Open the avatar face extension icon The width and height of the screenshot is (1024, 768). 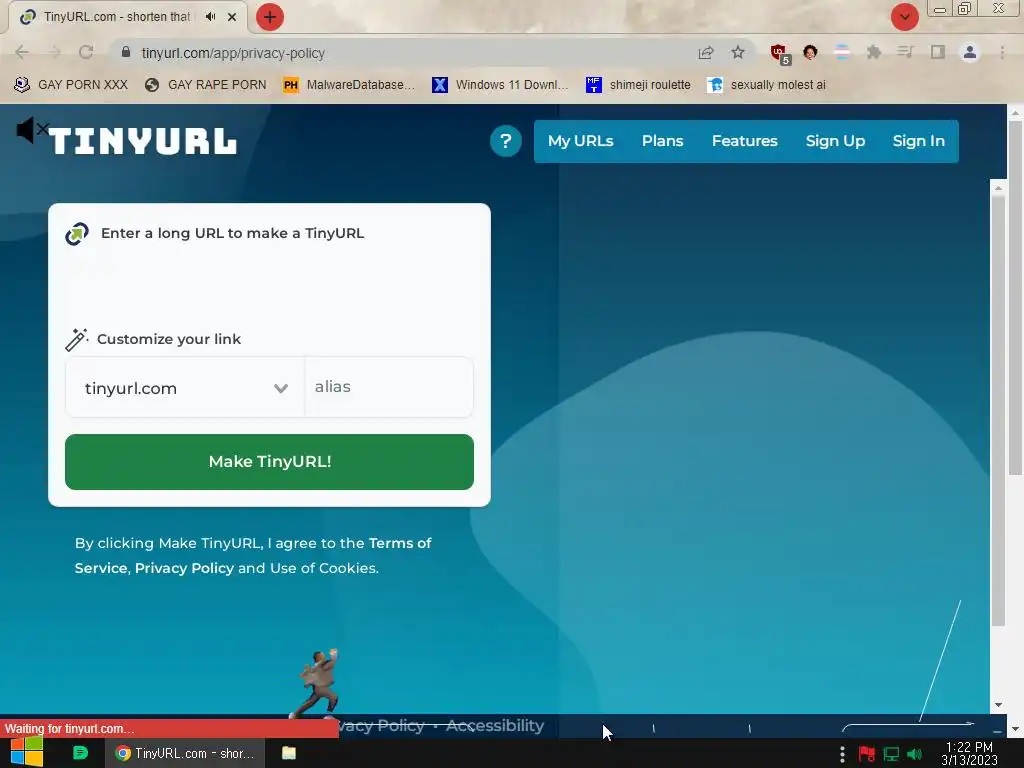(x=810, y=52)
